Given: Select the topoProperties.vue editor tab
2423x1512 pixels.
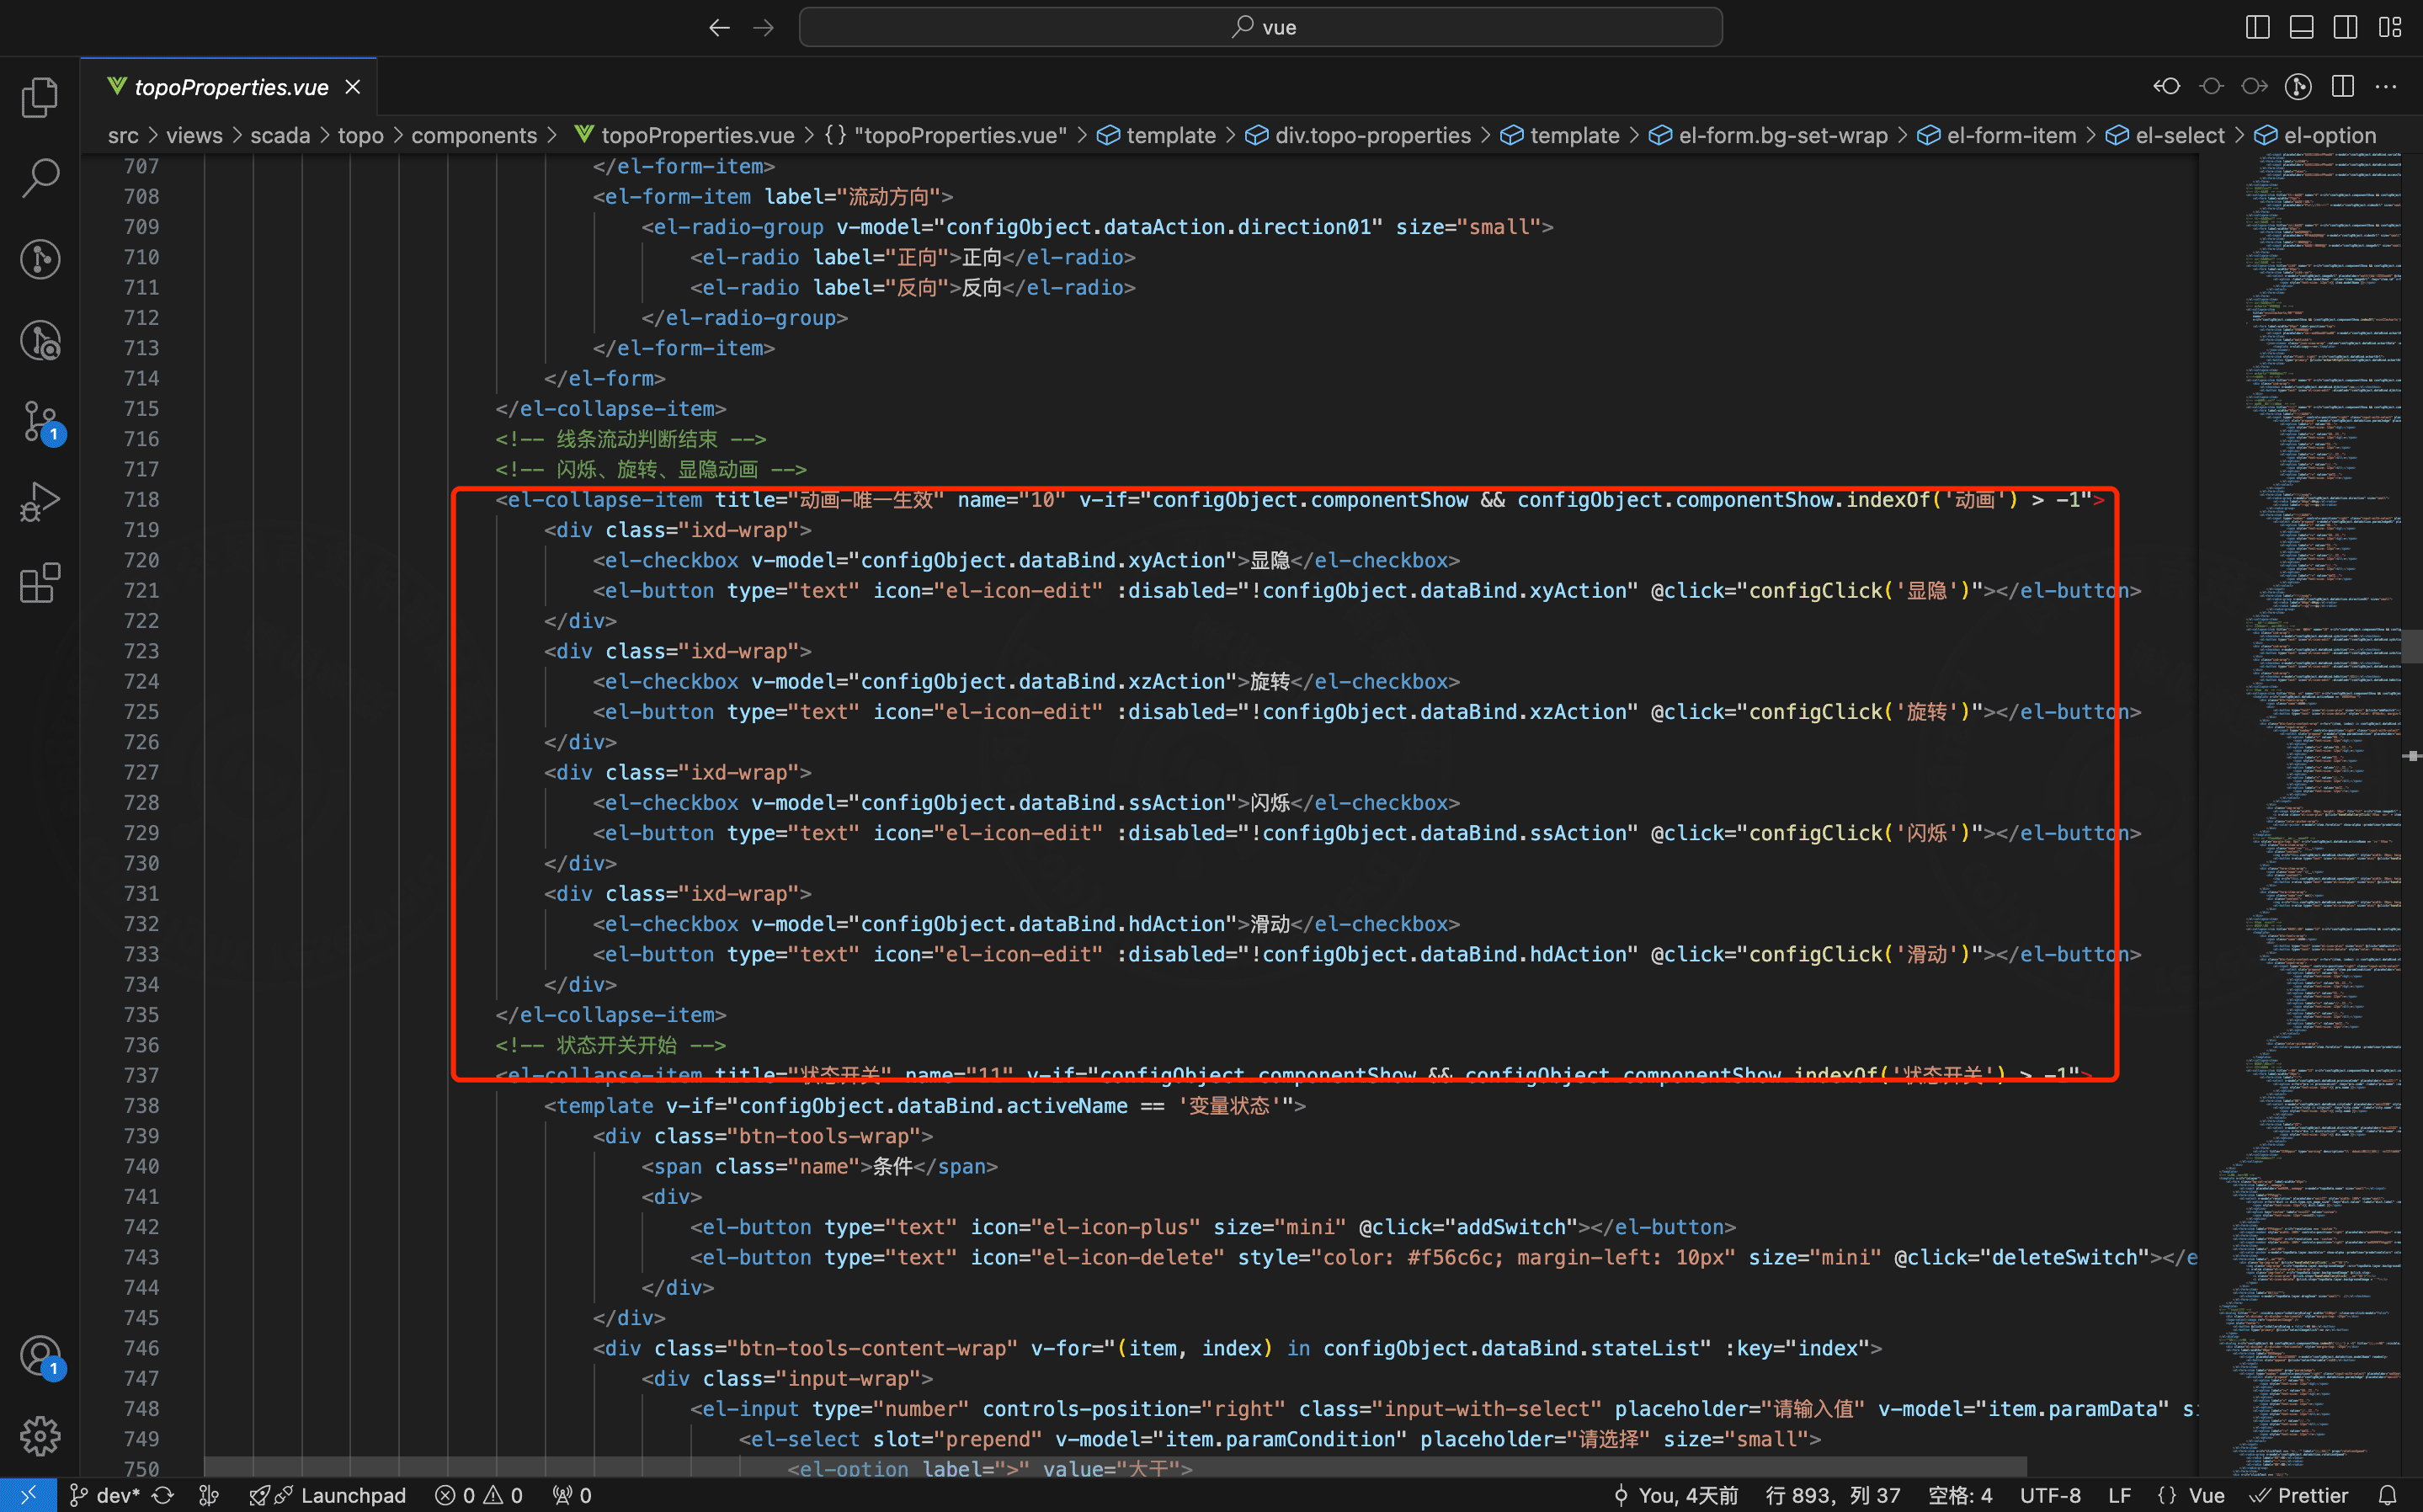Looking at the screenshot, I should point(228,87).
